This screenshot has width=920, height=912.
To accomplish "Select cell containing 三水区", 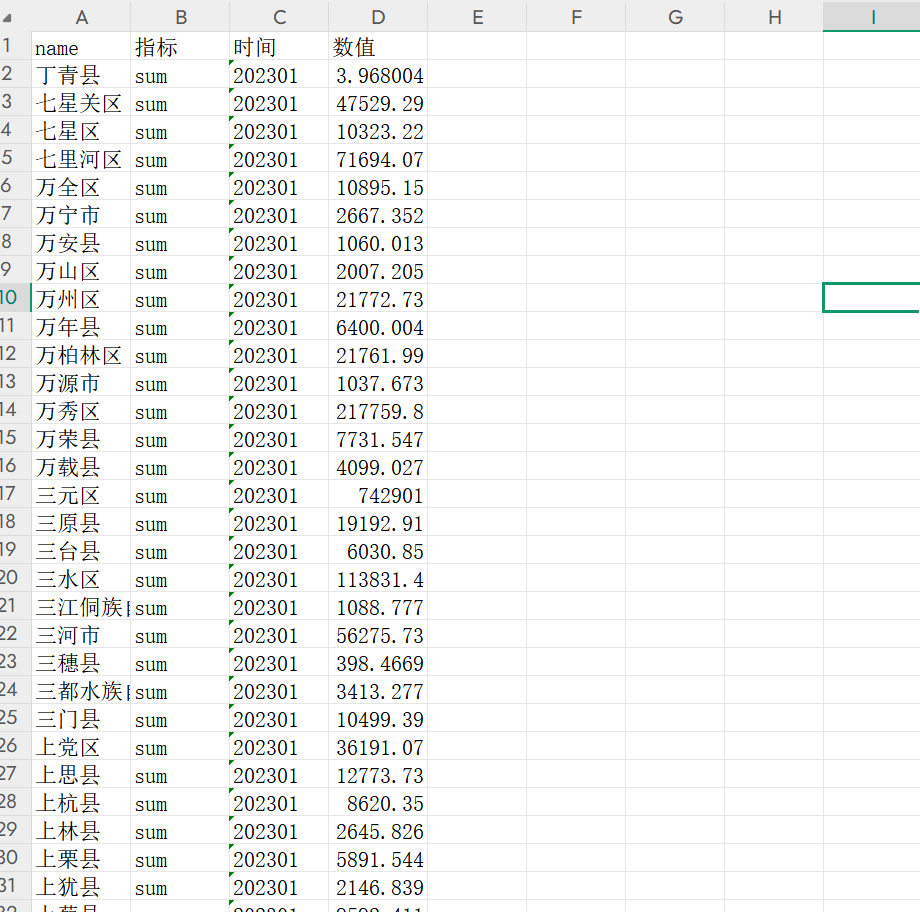I will click(x=81, y=577).
